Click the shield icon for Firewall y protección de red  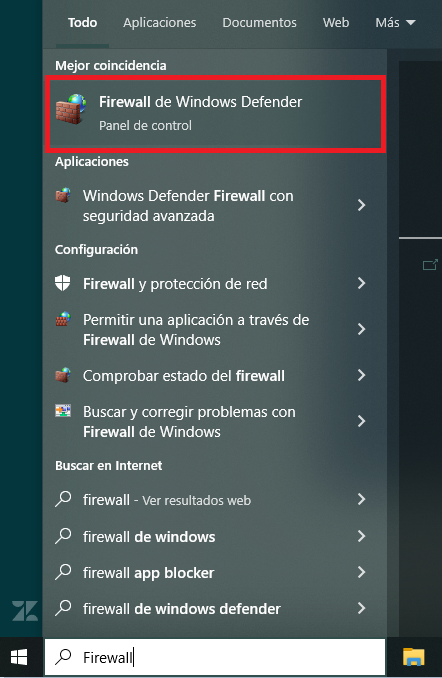(63, 283)
